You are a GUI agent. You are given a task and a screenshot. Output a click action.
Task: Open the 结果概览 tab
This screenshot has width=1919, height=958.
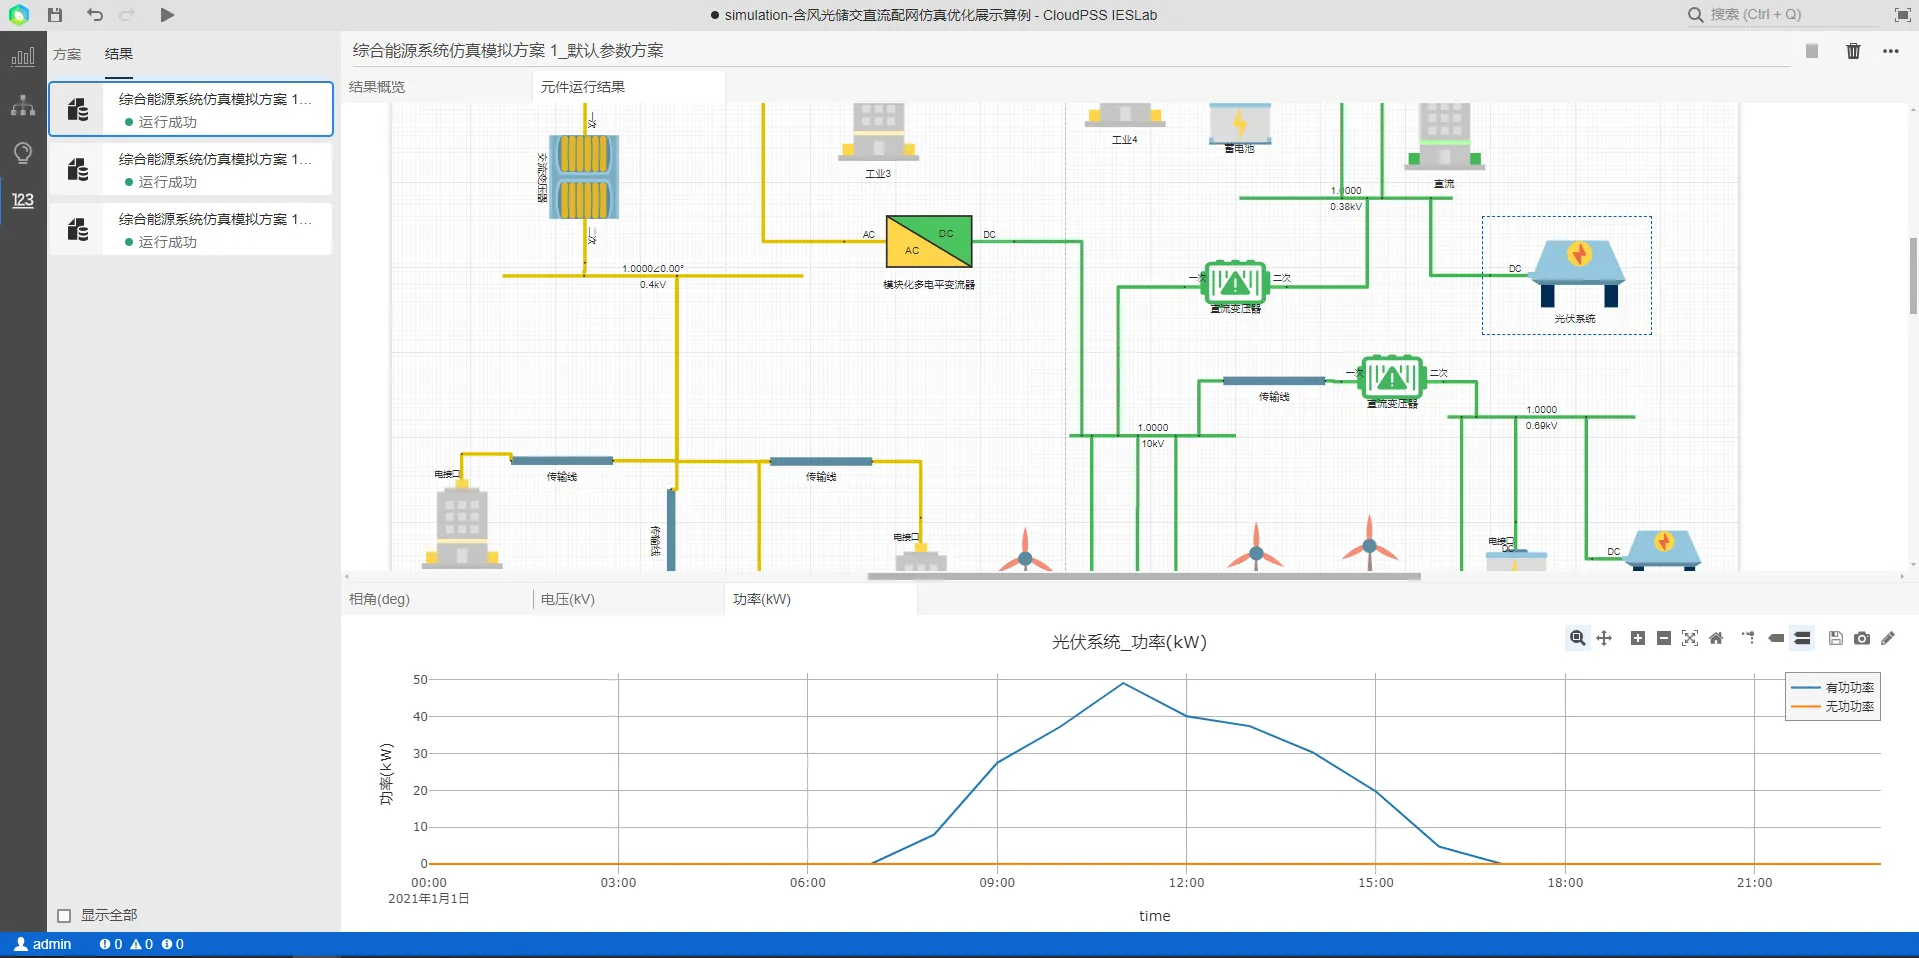pos(377,87)
